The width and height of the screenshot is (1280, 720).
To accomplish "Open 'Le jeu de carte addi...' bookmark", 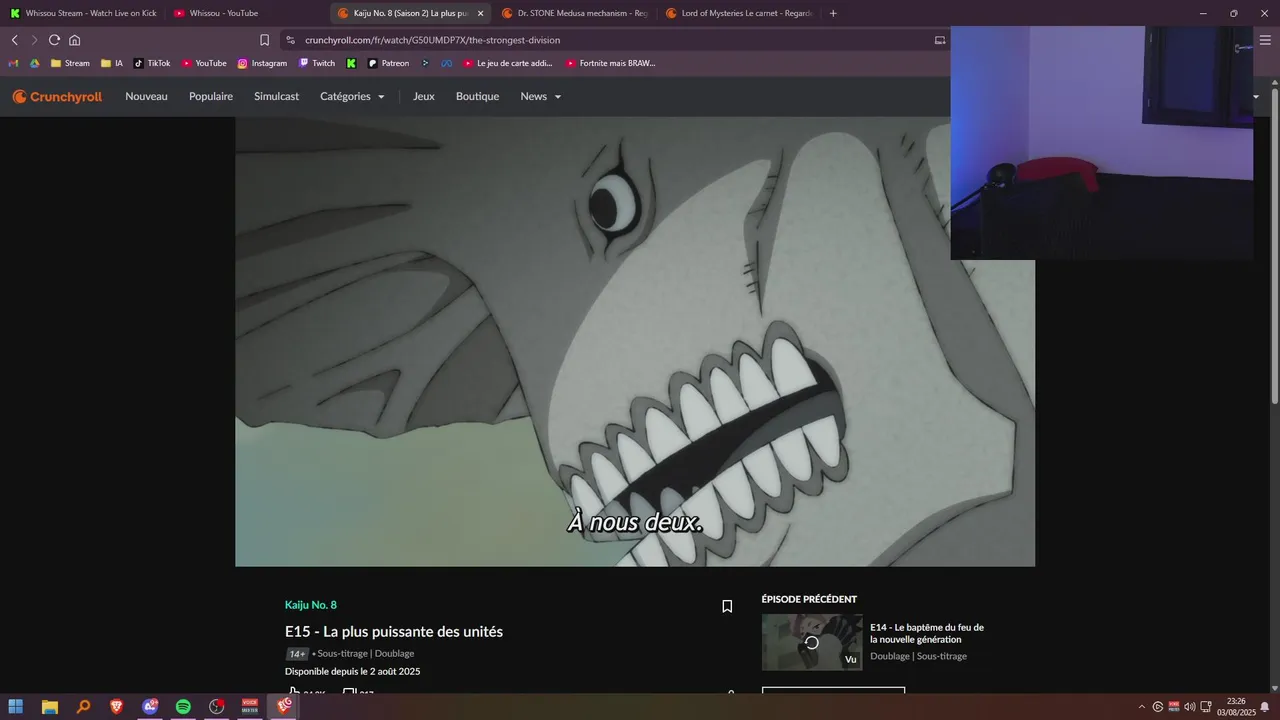I will point(508,63).
